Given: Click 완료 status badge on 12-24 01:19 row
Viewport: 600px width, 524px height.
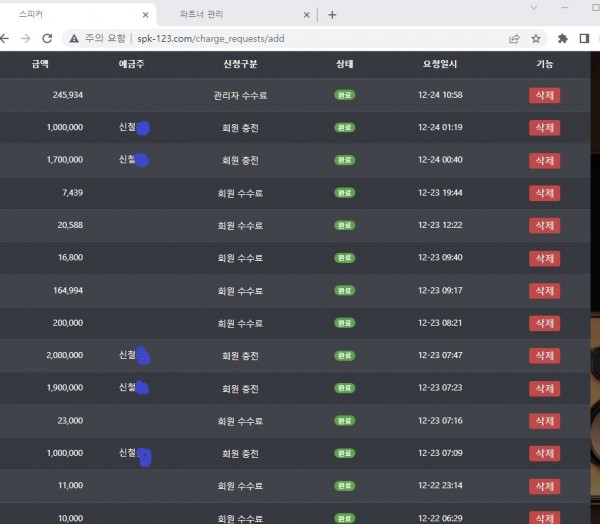Looking at the screenshot, I should click(x=345, y=128).
